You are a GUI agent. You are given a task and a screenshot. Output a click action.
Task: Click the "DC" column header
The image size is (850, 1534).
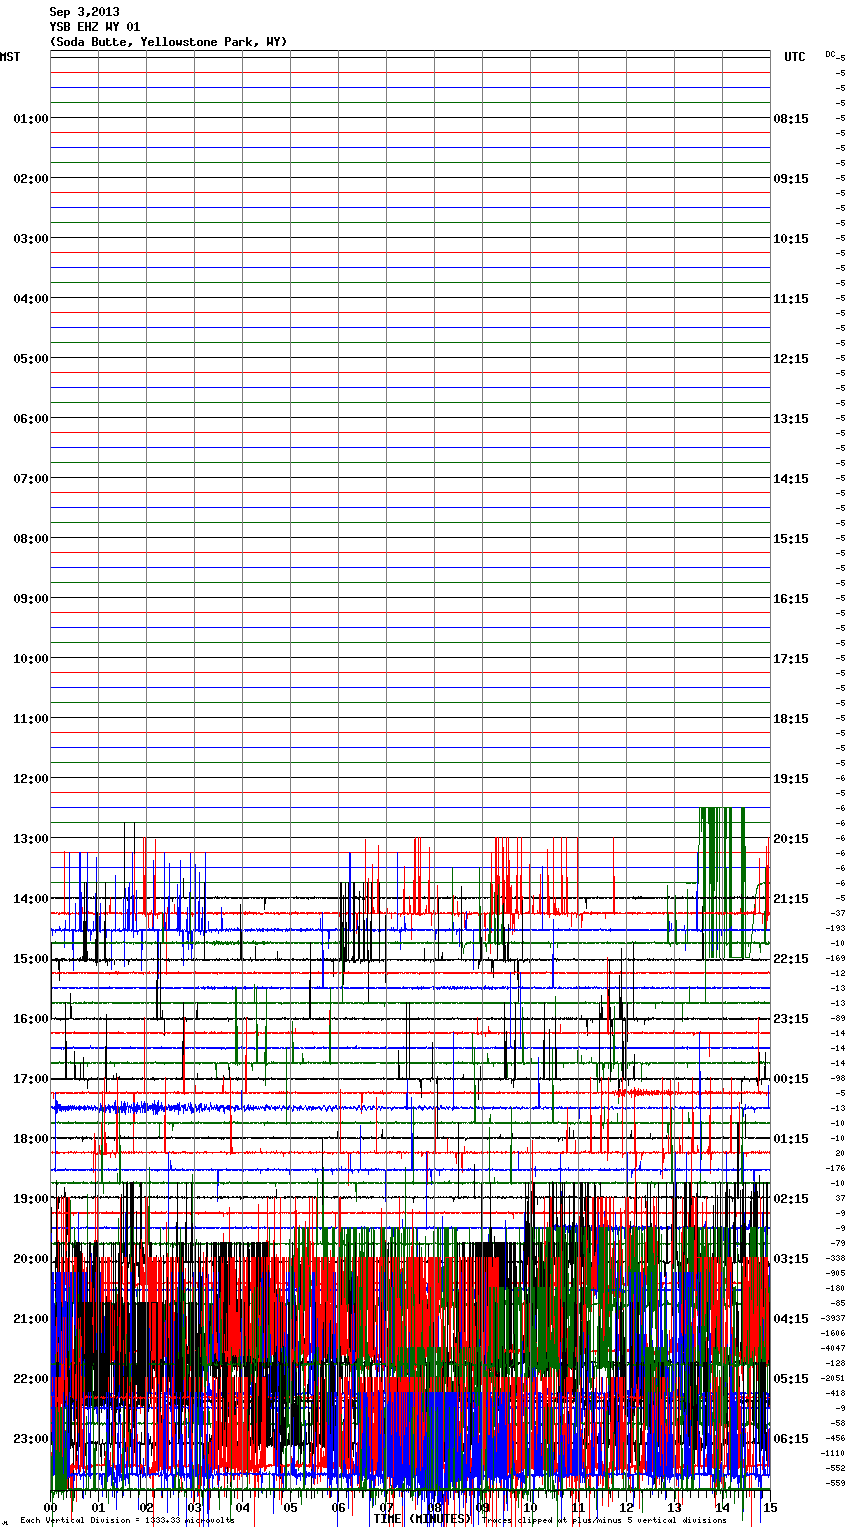tap(831, 54)
